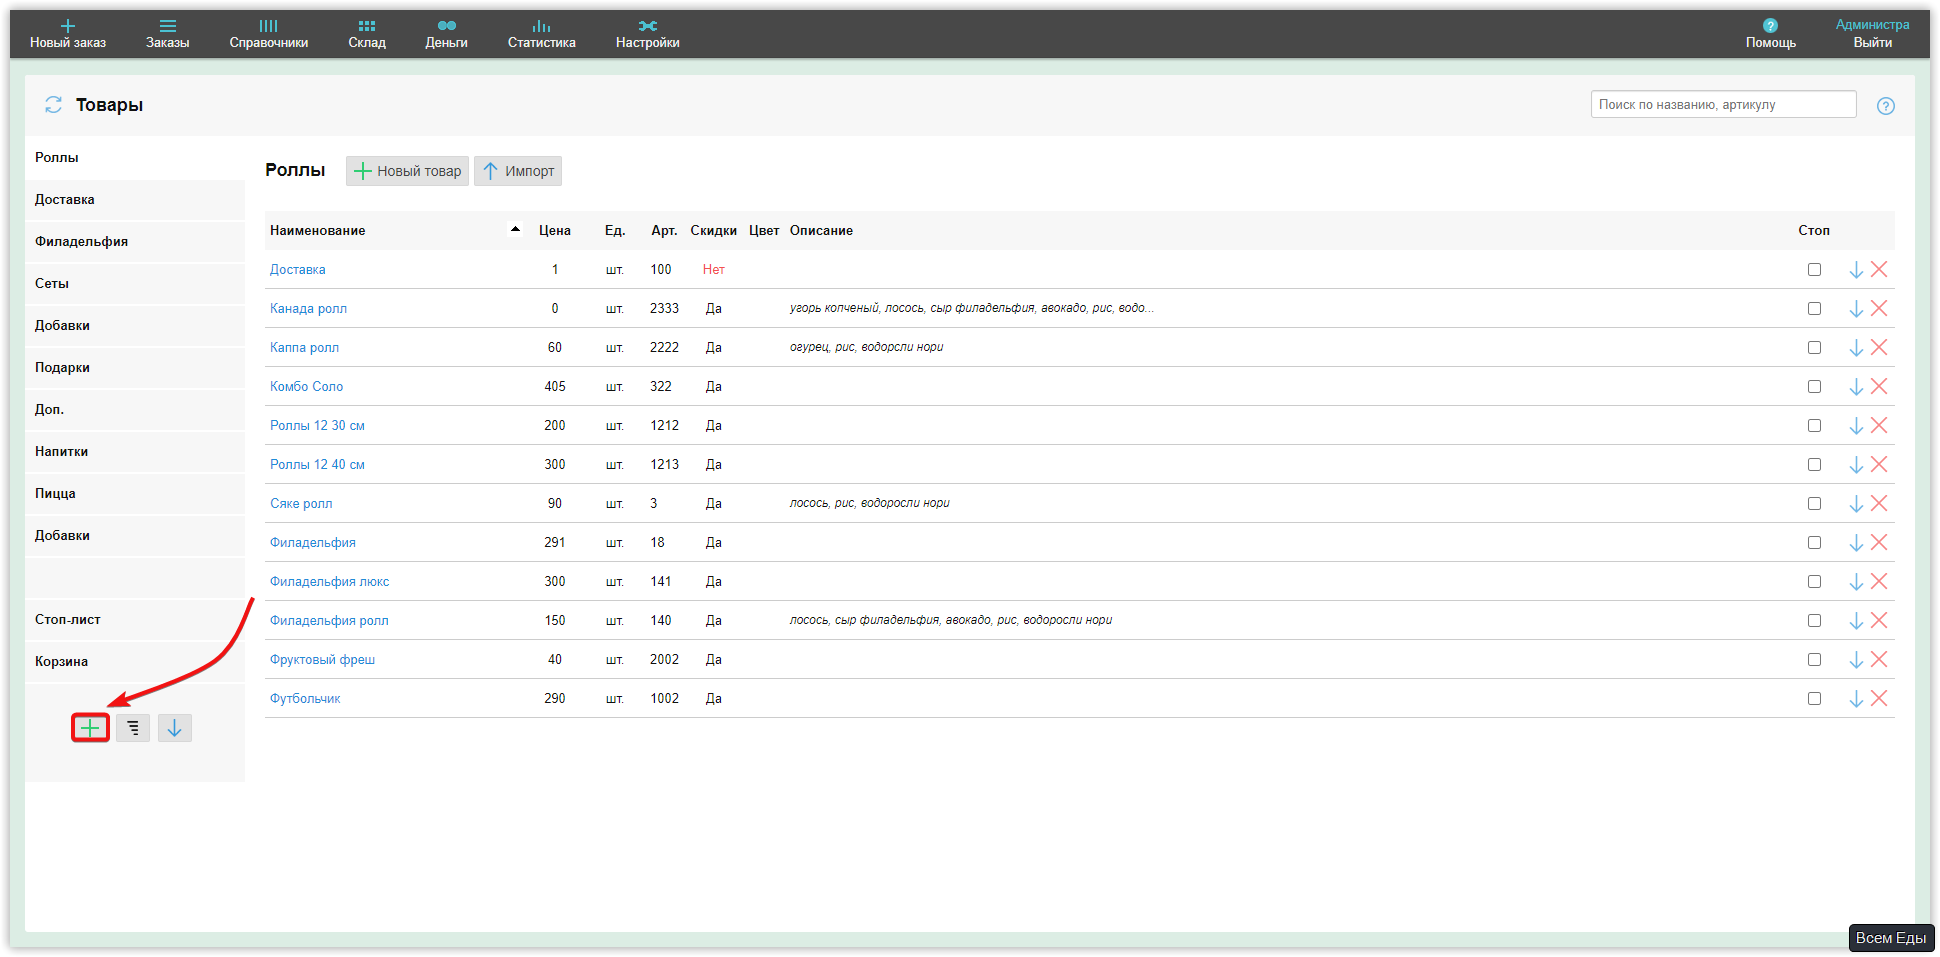Select the Сеты category in sidebar
The height and width of the screenshot is (957, 1940).
pyautogui.click(x=135, y=283)
